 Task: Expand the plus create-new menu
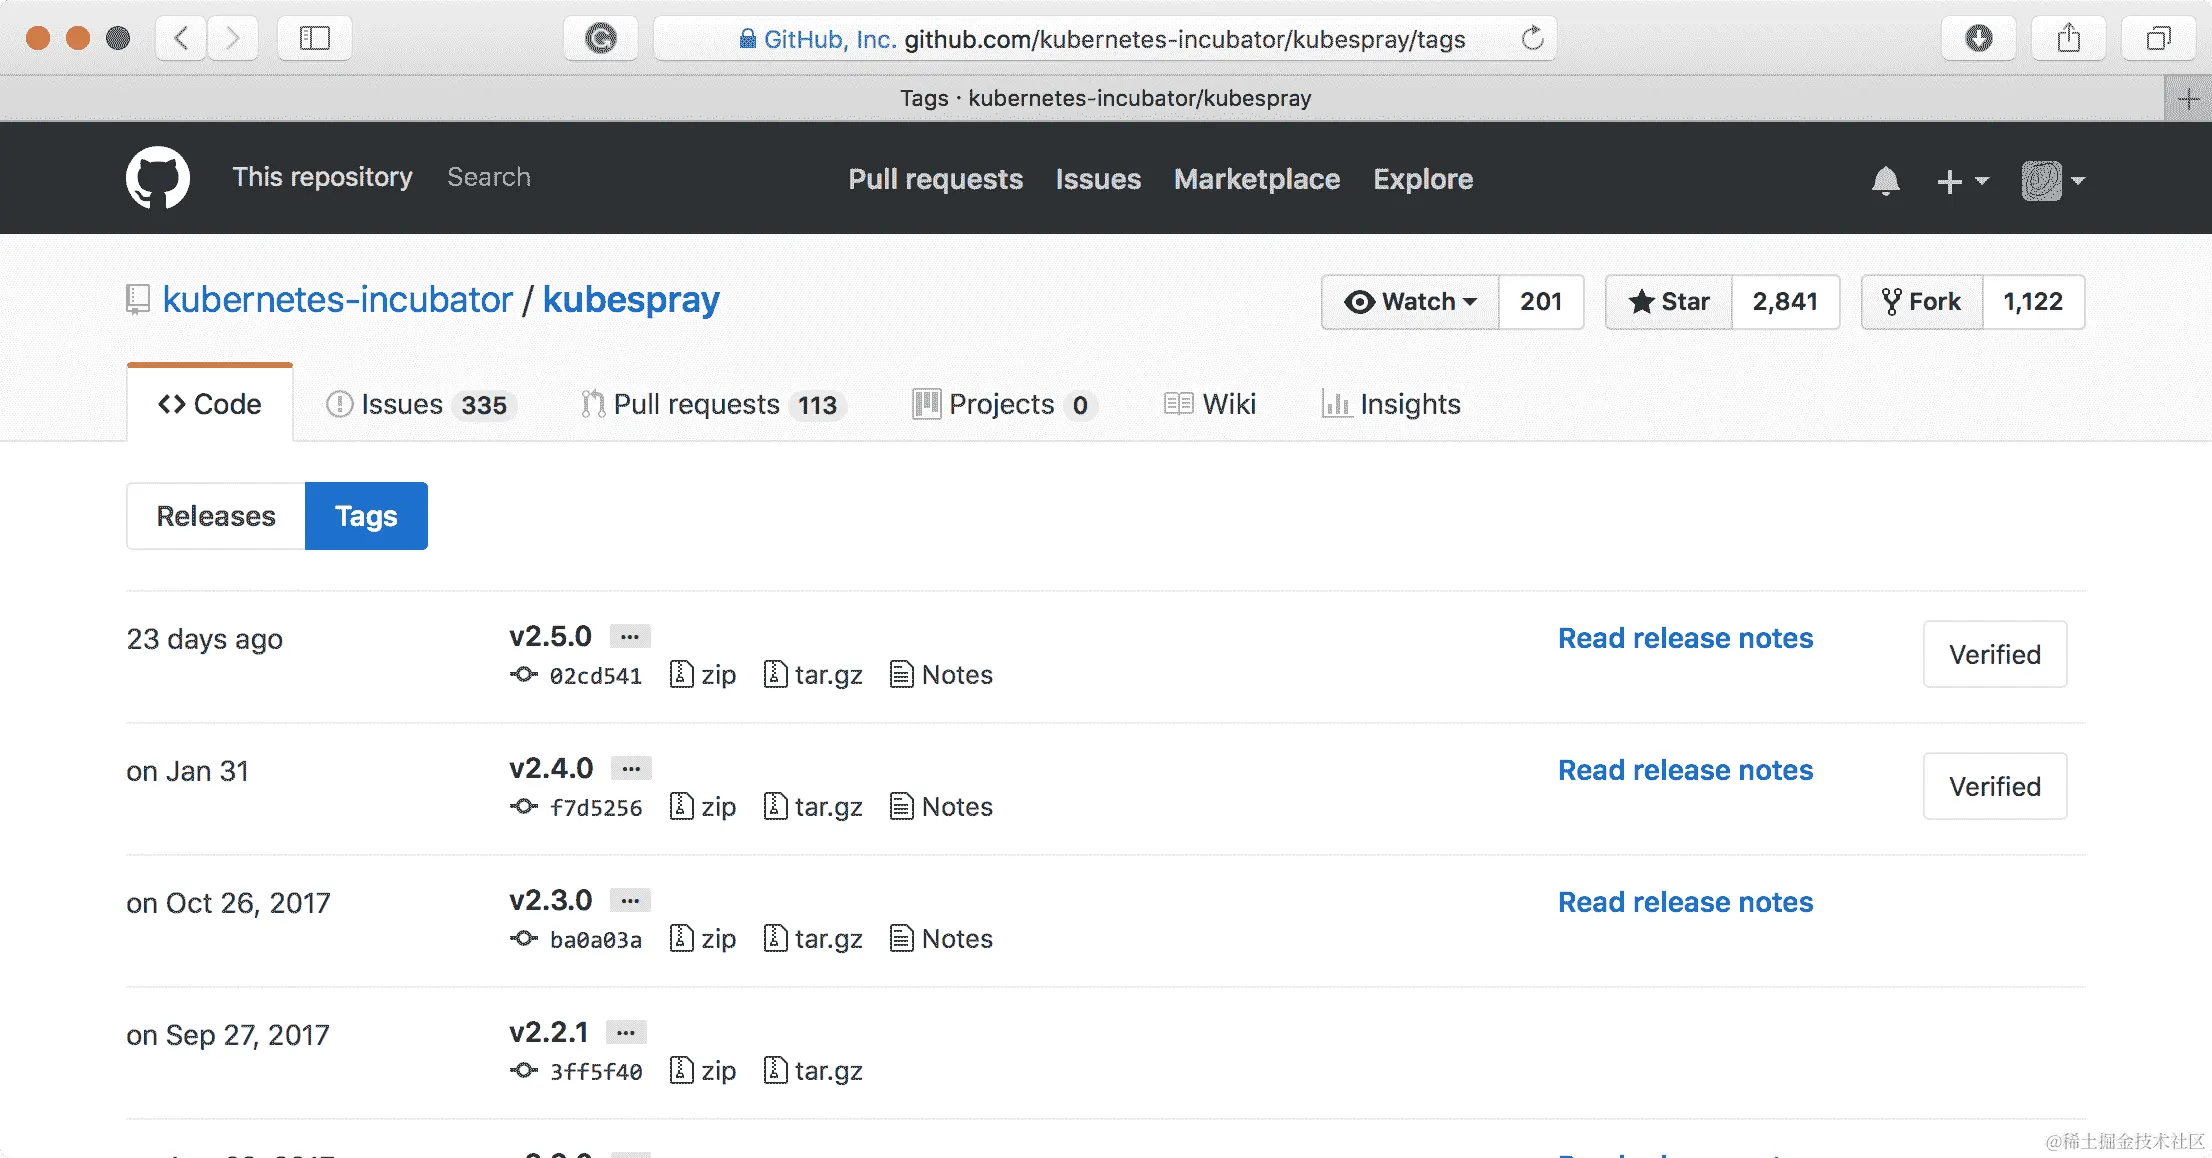pyautogui.click(x=1961, y=181)
